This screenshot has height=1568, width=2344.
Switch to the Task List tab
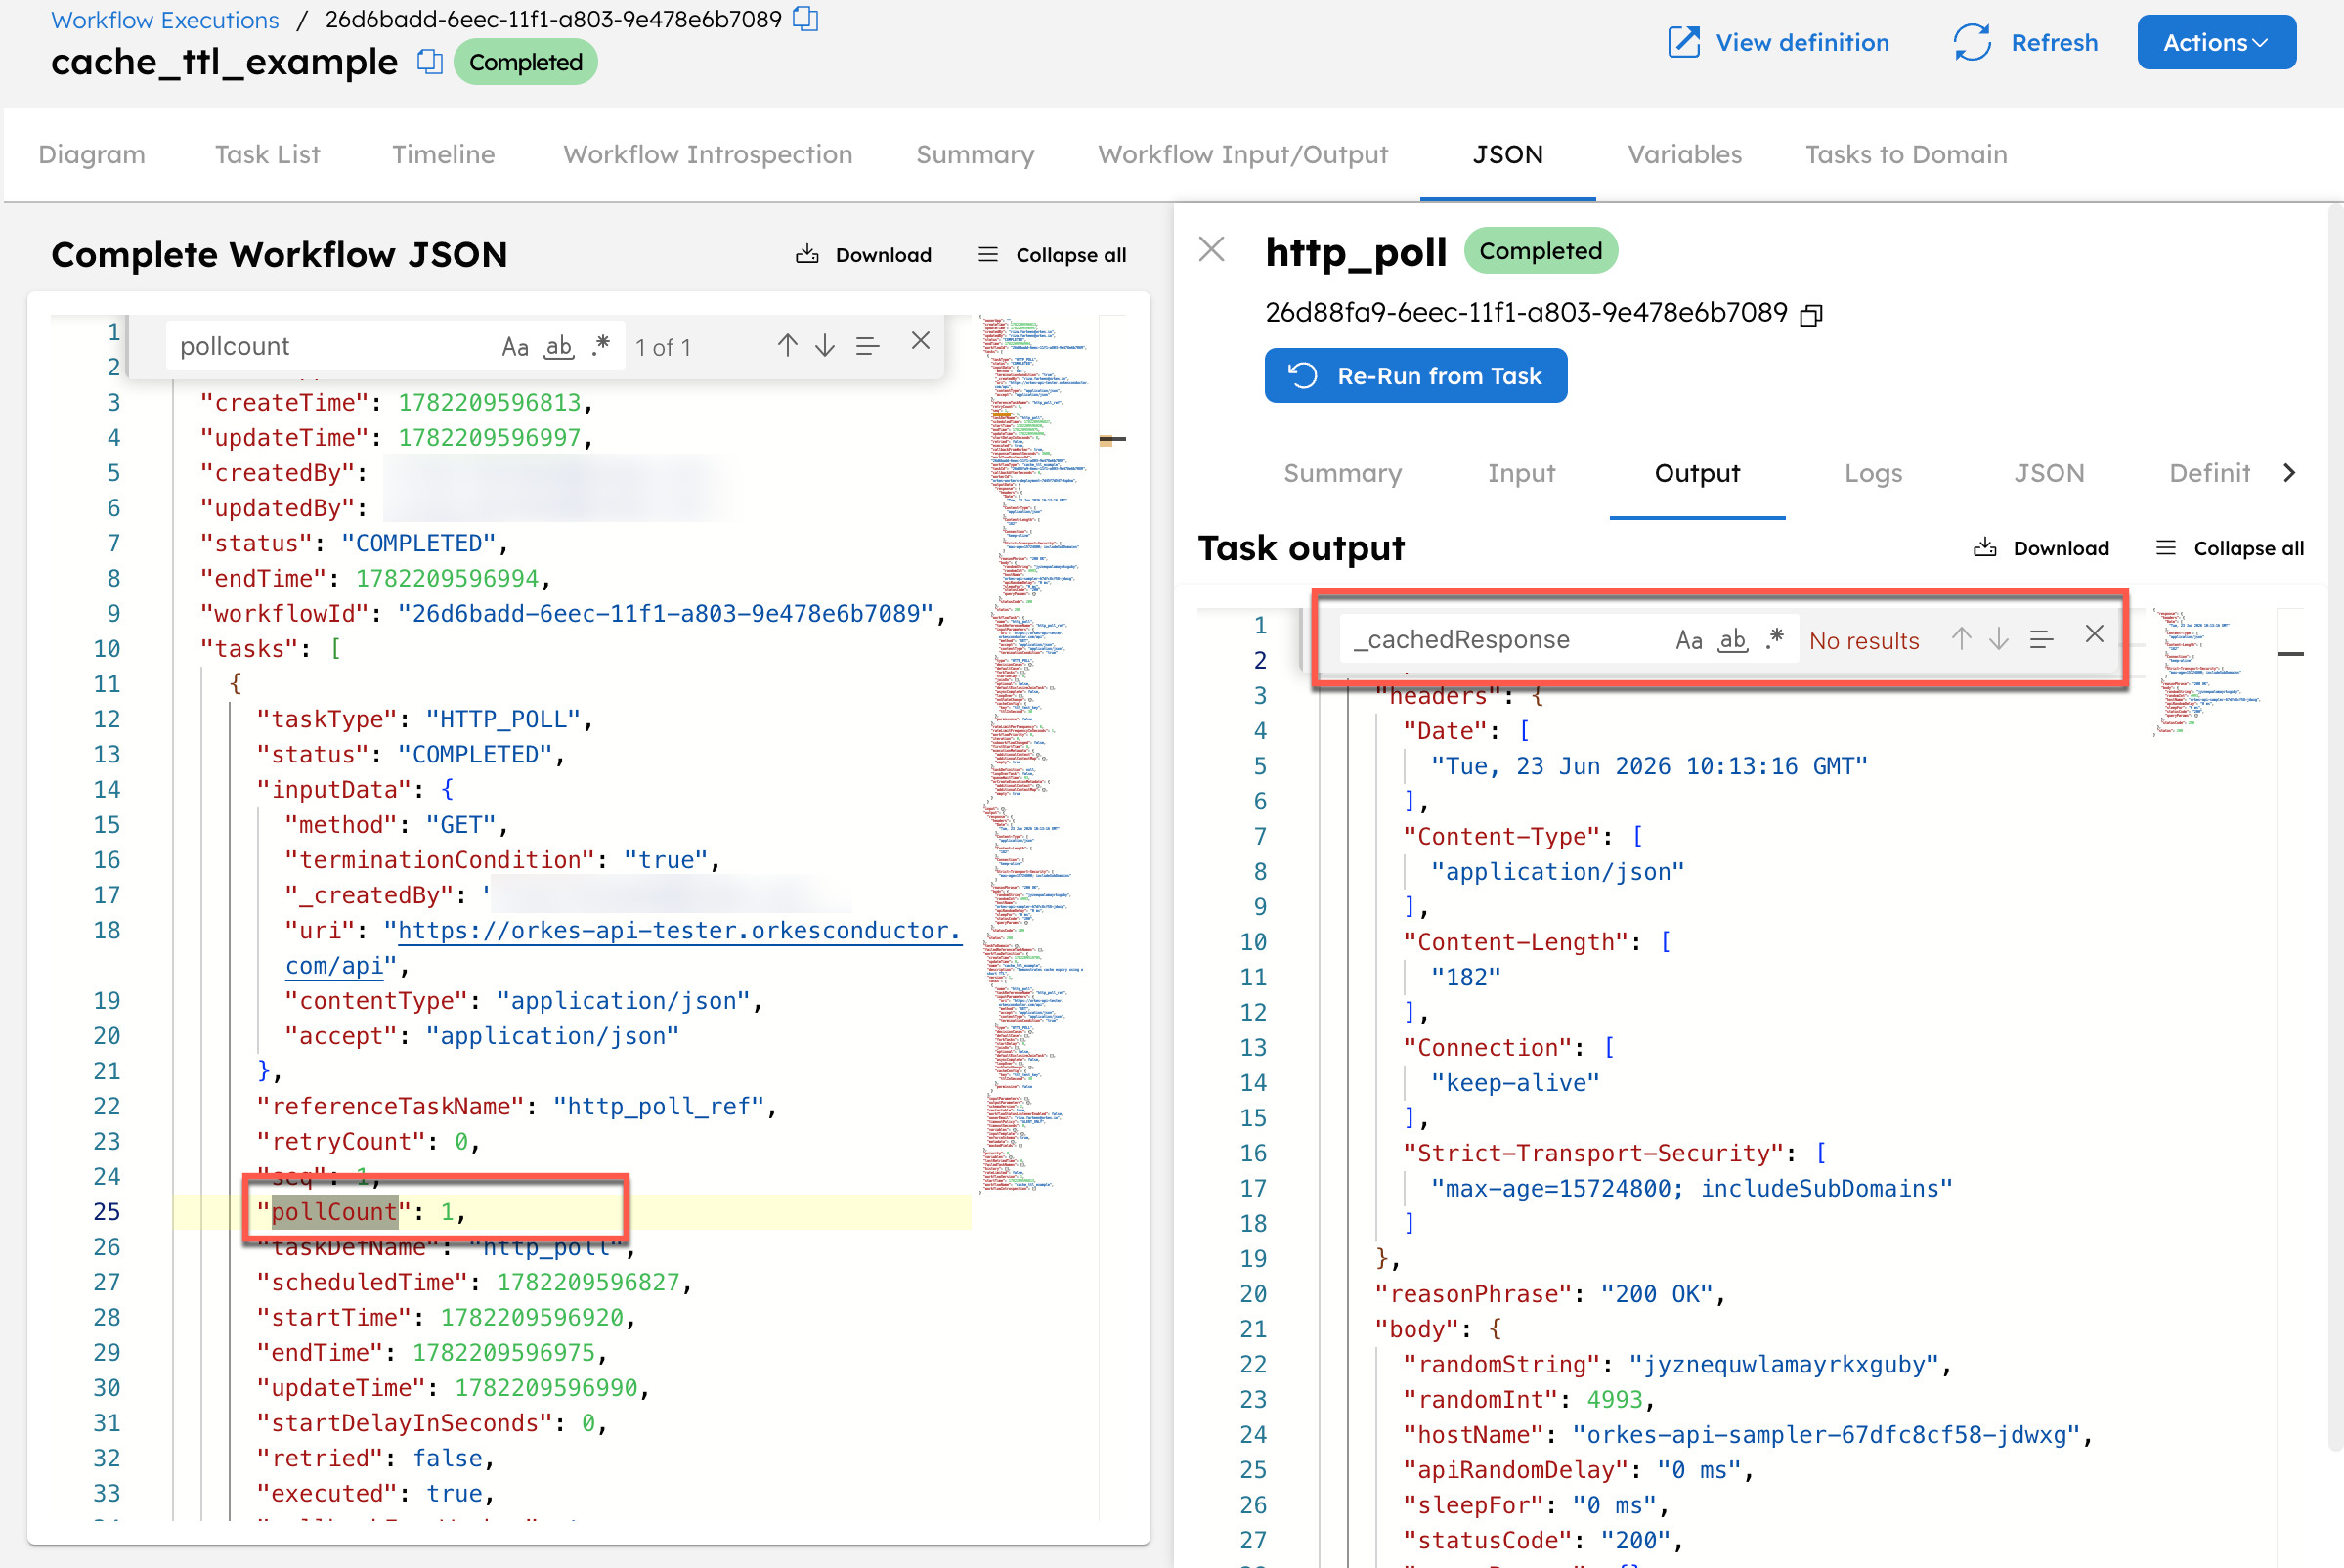[268, 154]
